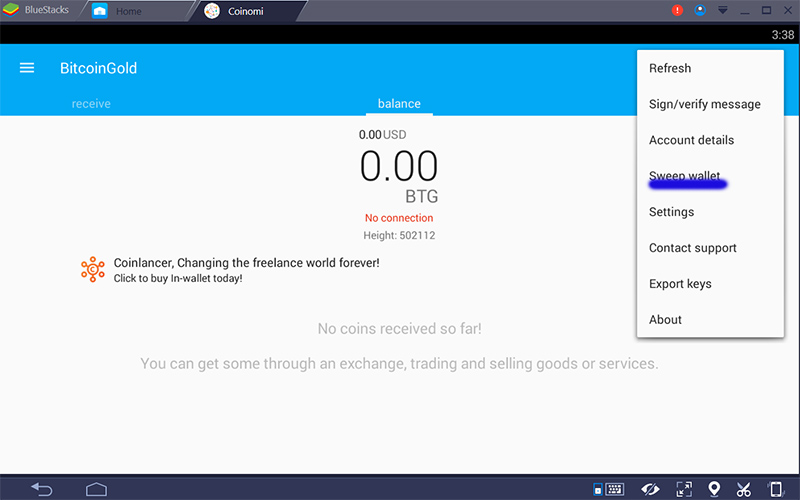Click 'Click to buy In-wallet today!' text
The height and width of the screenshot is (500, 800).
[x=178, y=279]
